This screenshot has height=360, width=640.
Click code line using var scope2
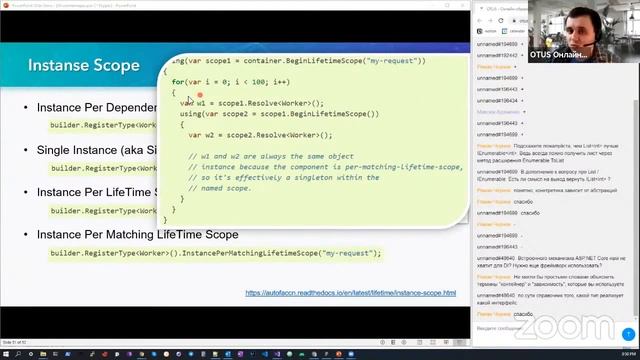pyautogui.click(x=280, y=114)
